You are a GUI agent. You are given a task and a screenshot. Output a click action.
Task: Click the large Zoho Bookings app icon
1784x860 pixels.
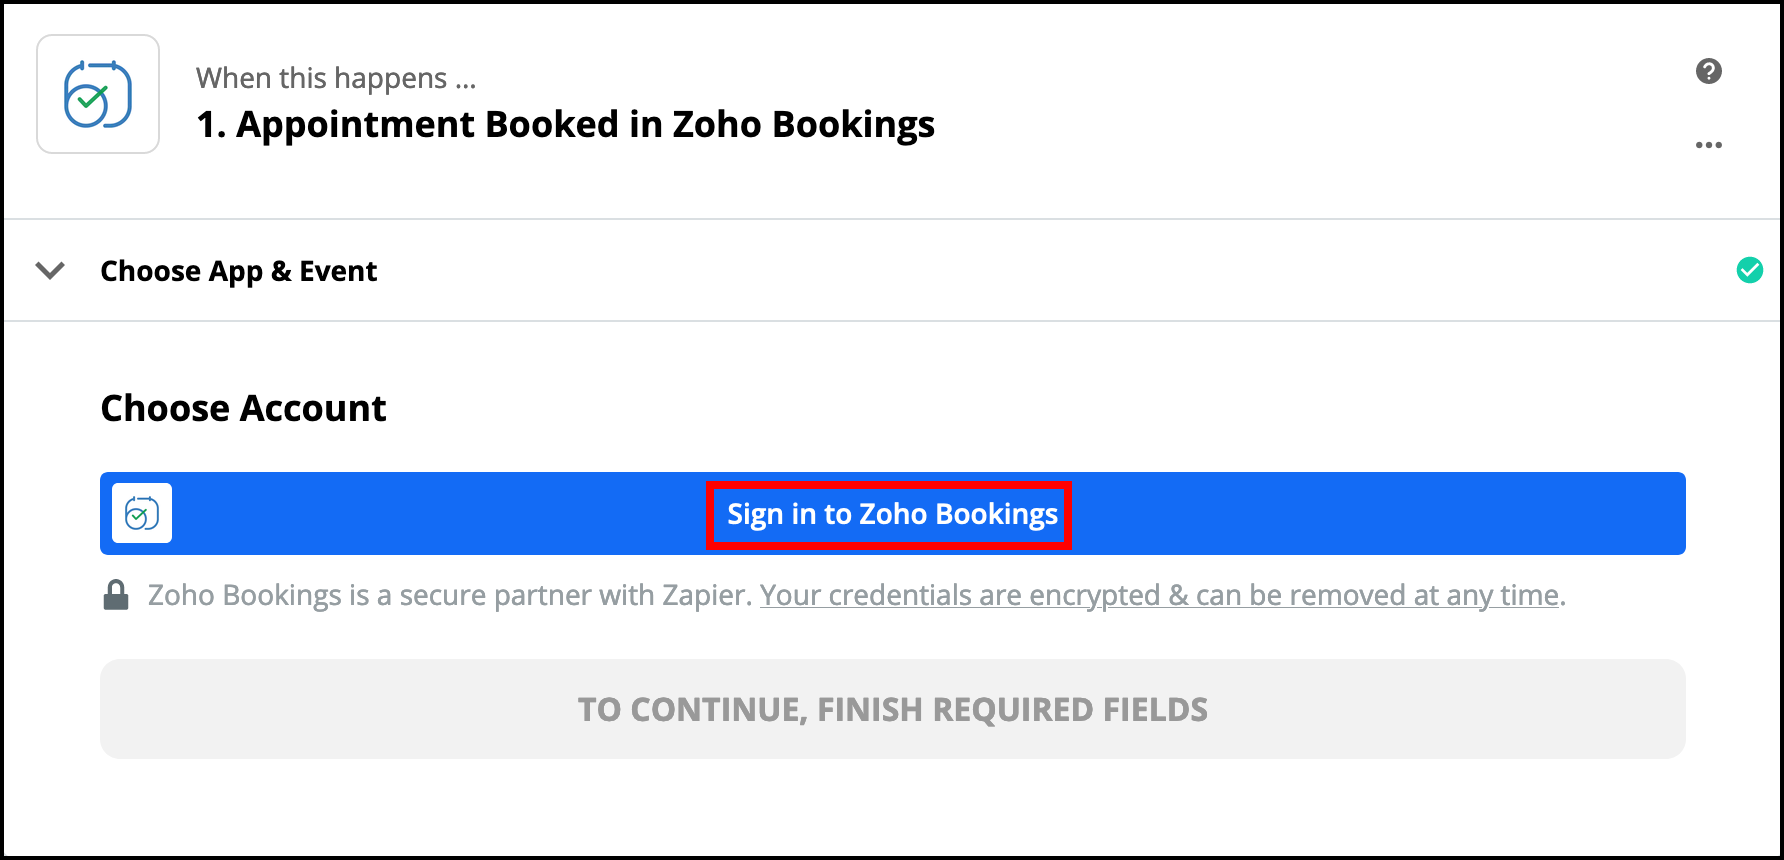point(98,94)
